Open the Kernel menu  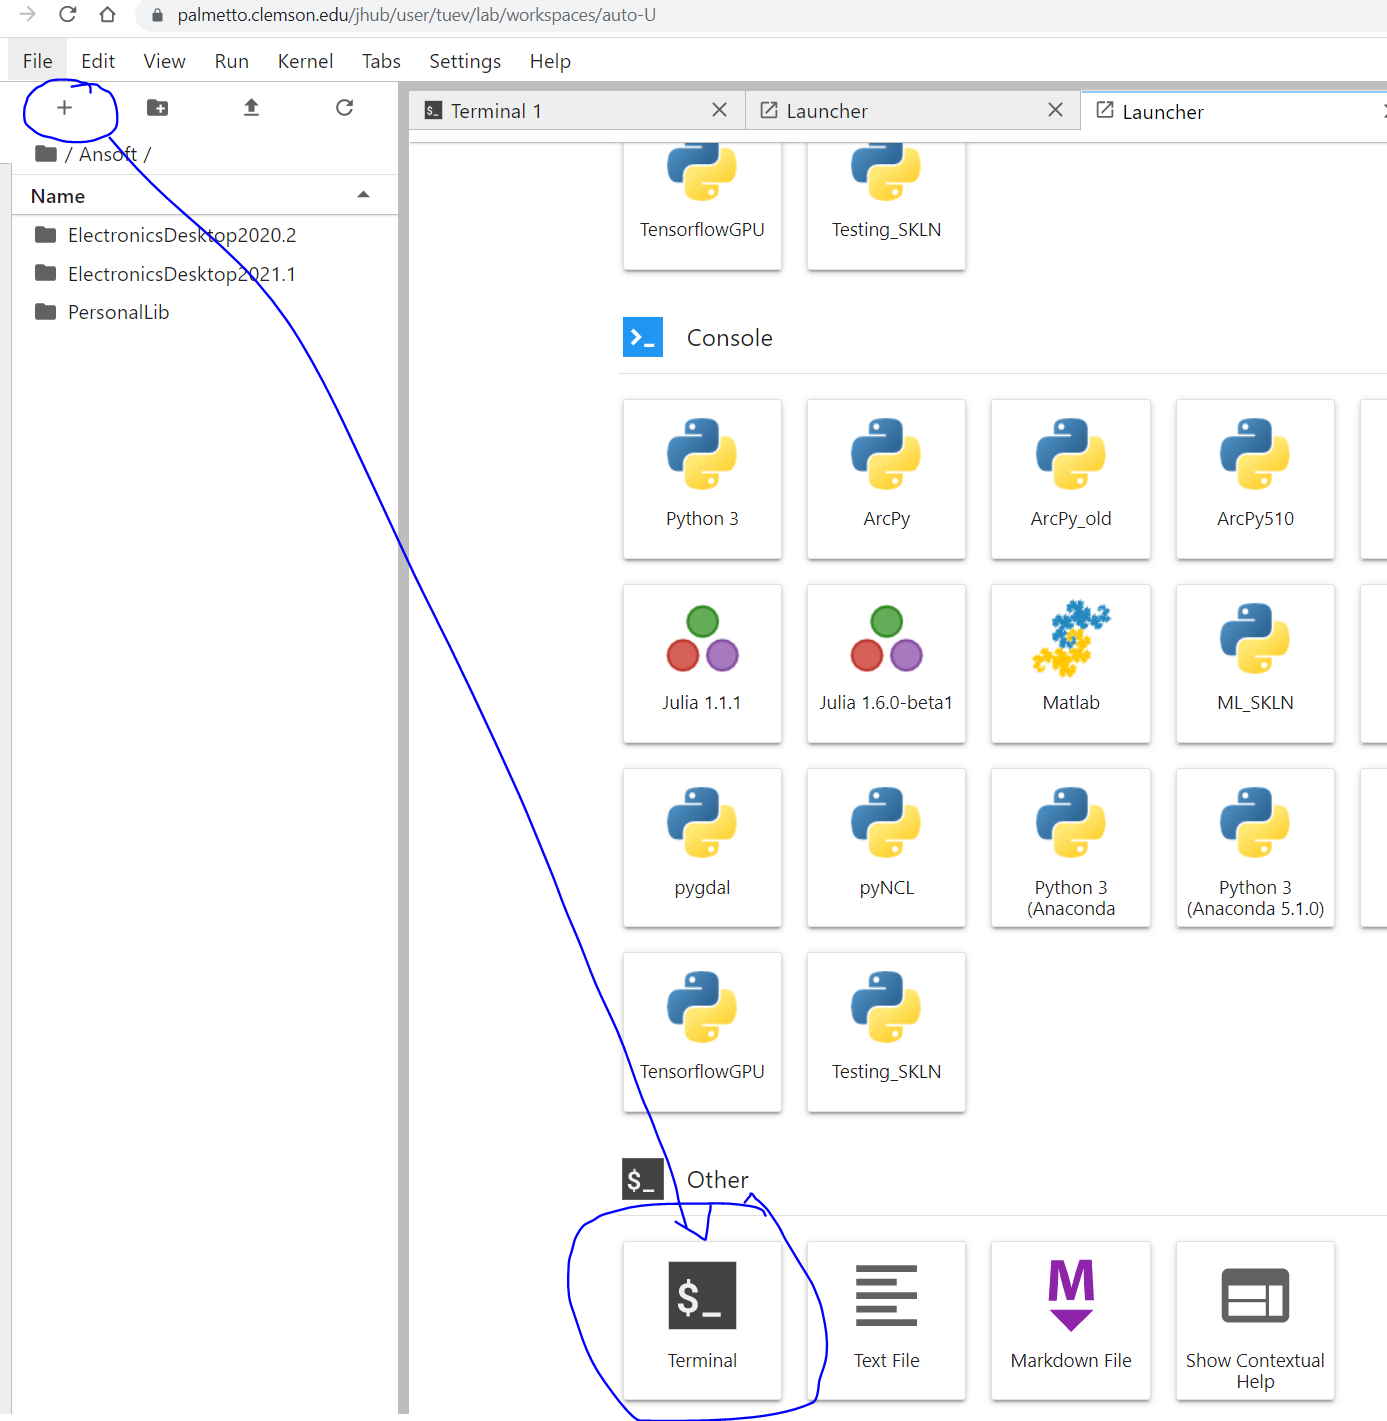coord(305,61)
